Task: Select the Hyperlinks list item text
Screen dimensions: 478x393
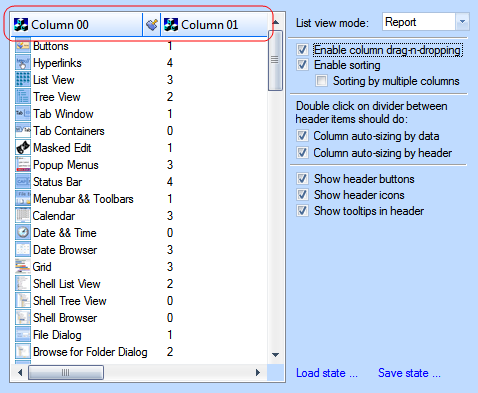Action: click(57, 63)
